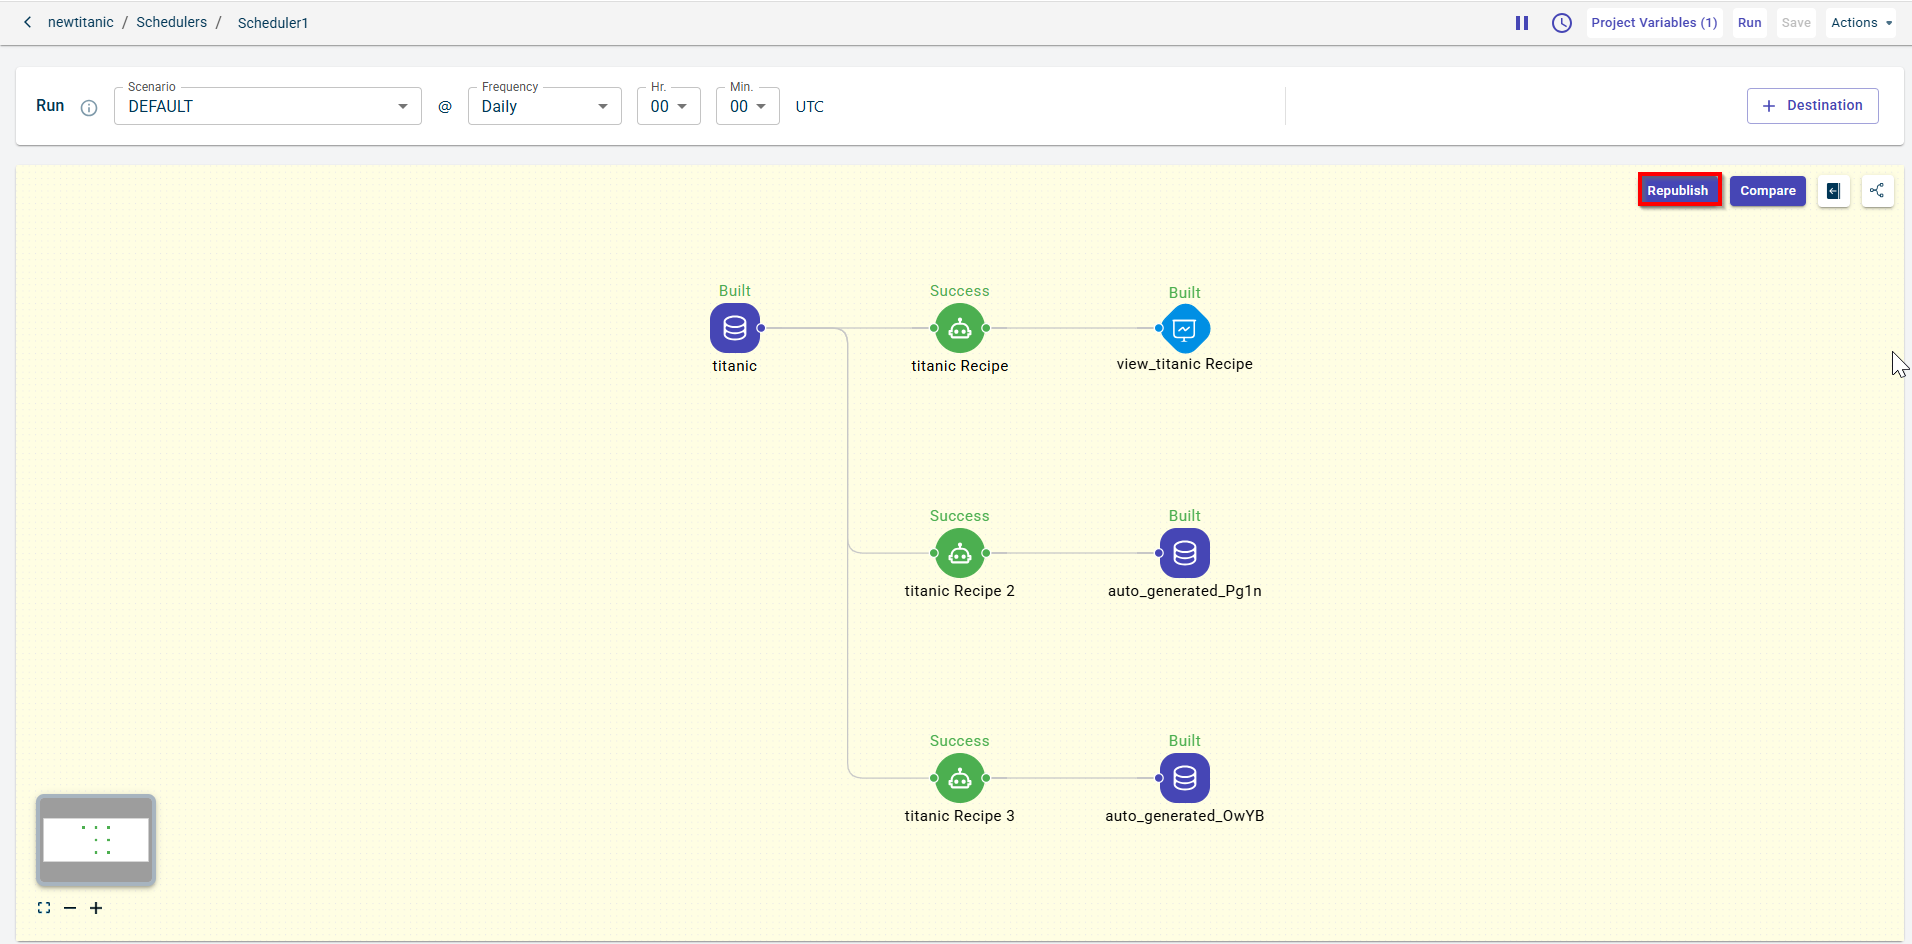Toggle the side panel collapse icon
The image size is (1912, 944).
point(1833,191)
